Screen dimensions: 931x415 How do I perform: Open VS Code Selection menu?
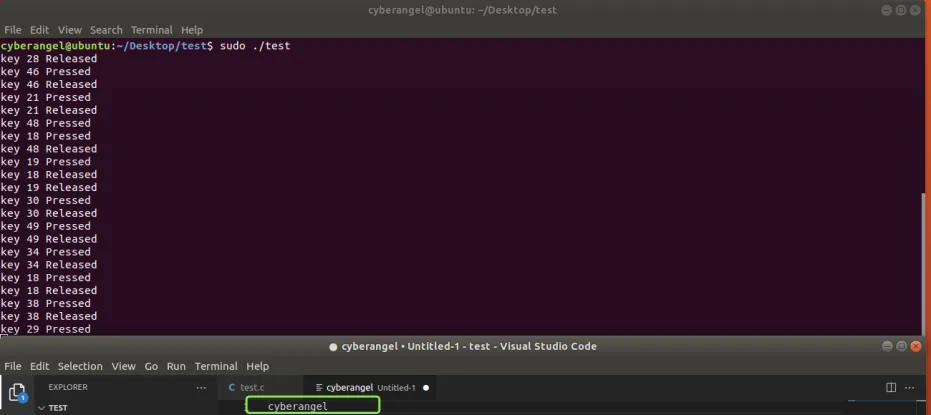pyautogui.click(x=80, y=366)
